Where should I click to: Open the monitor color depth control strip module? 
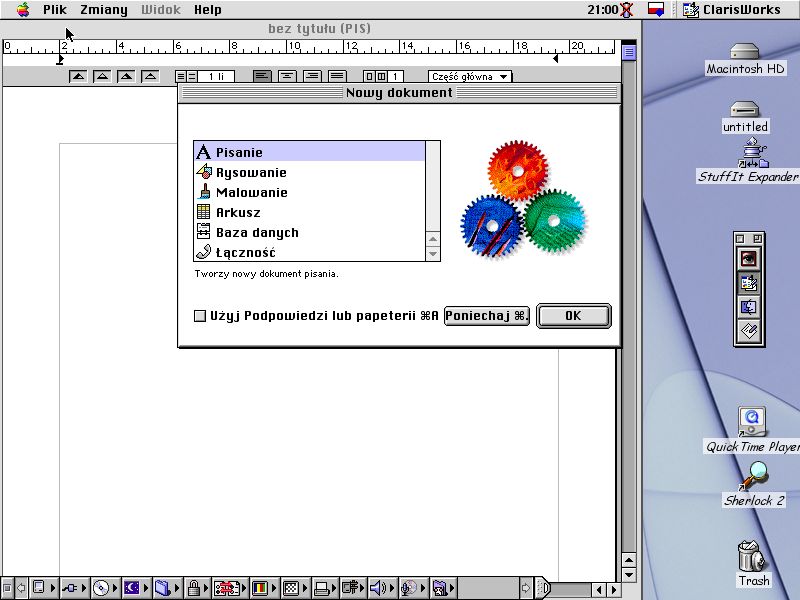point(264,588)
